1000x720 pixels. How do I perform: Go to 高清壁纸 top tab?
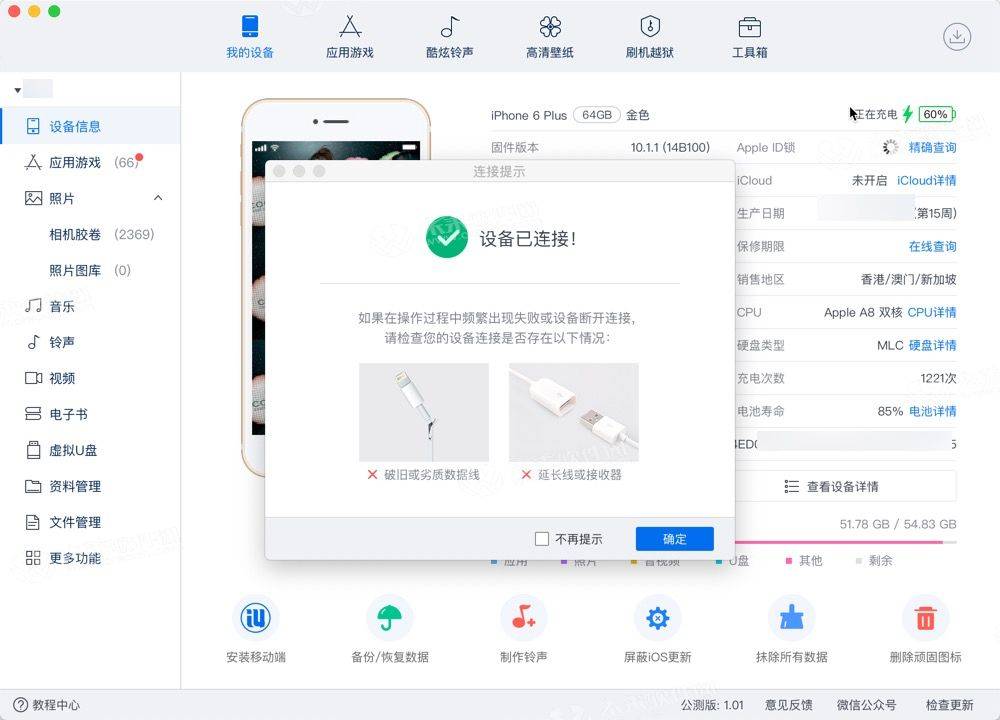pos(550,36)
